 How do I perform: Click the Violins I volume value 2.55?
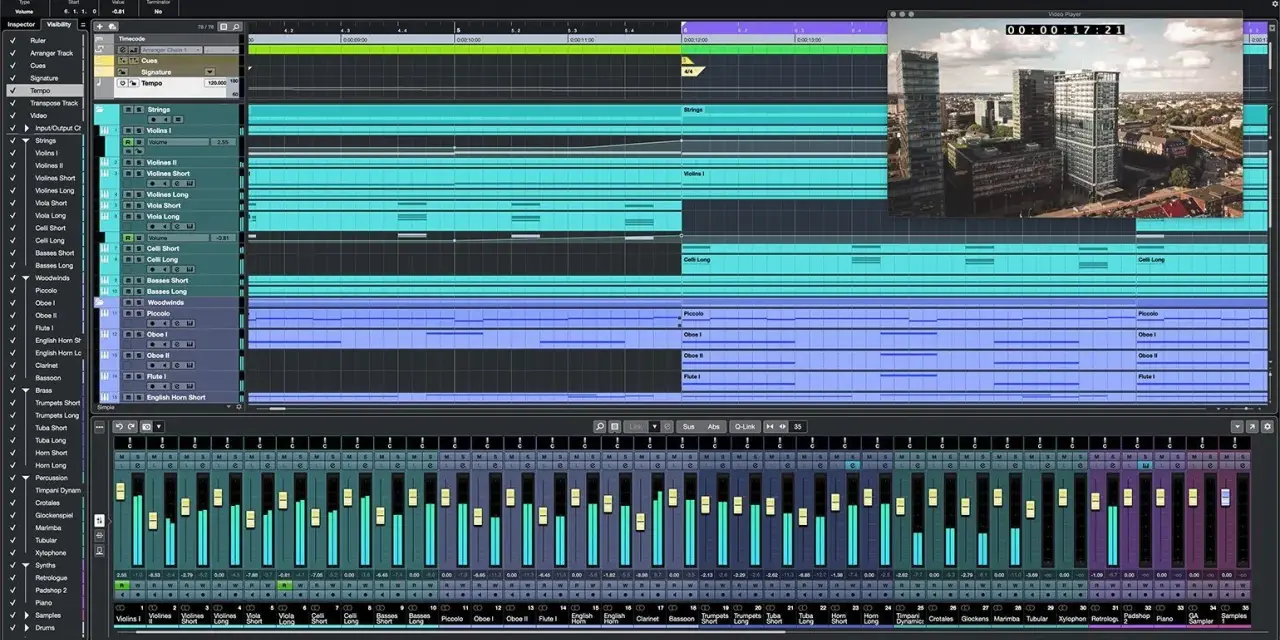point(223,142)
